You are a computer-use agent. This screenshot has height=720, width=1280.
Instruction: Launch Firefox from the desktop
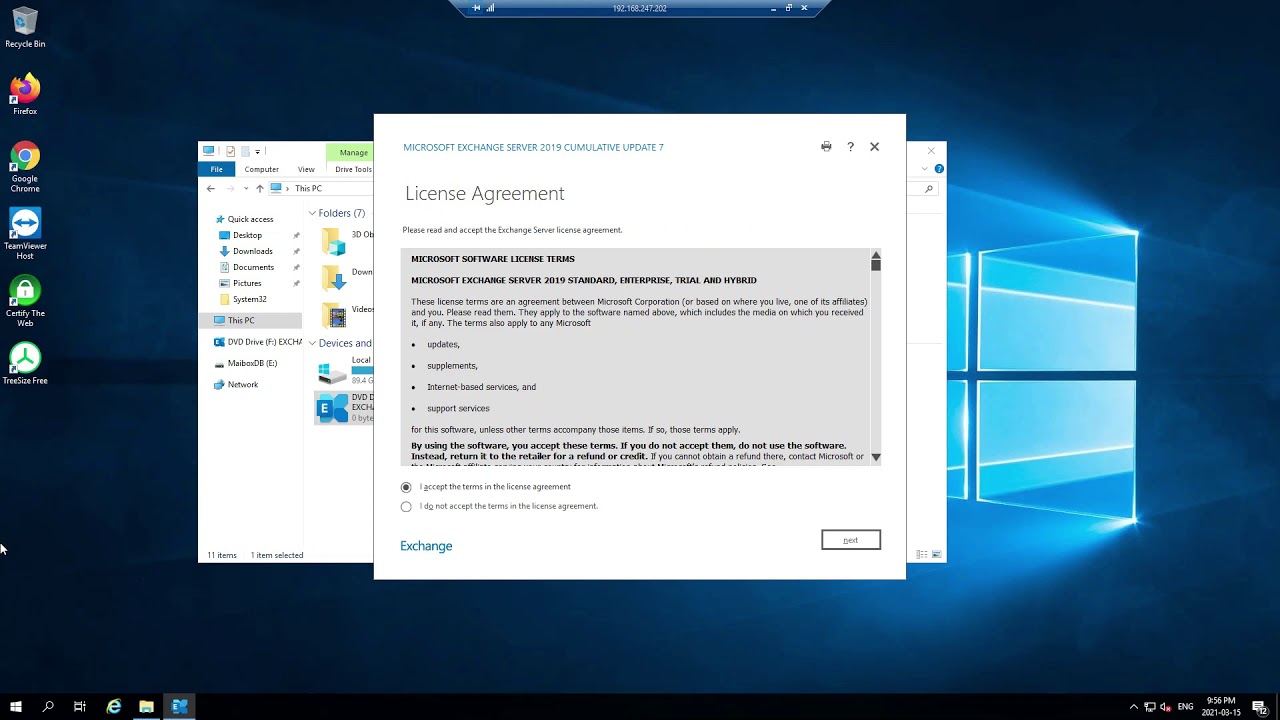click(25, 94)
